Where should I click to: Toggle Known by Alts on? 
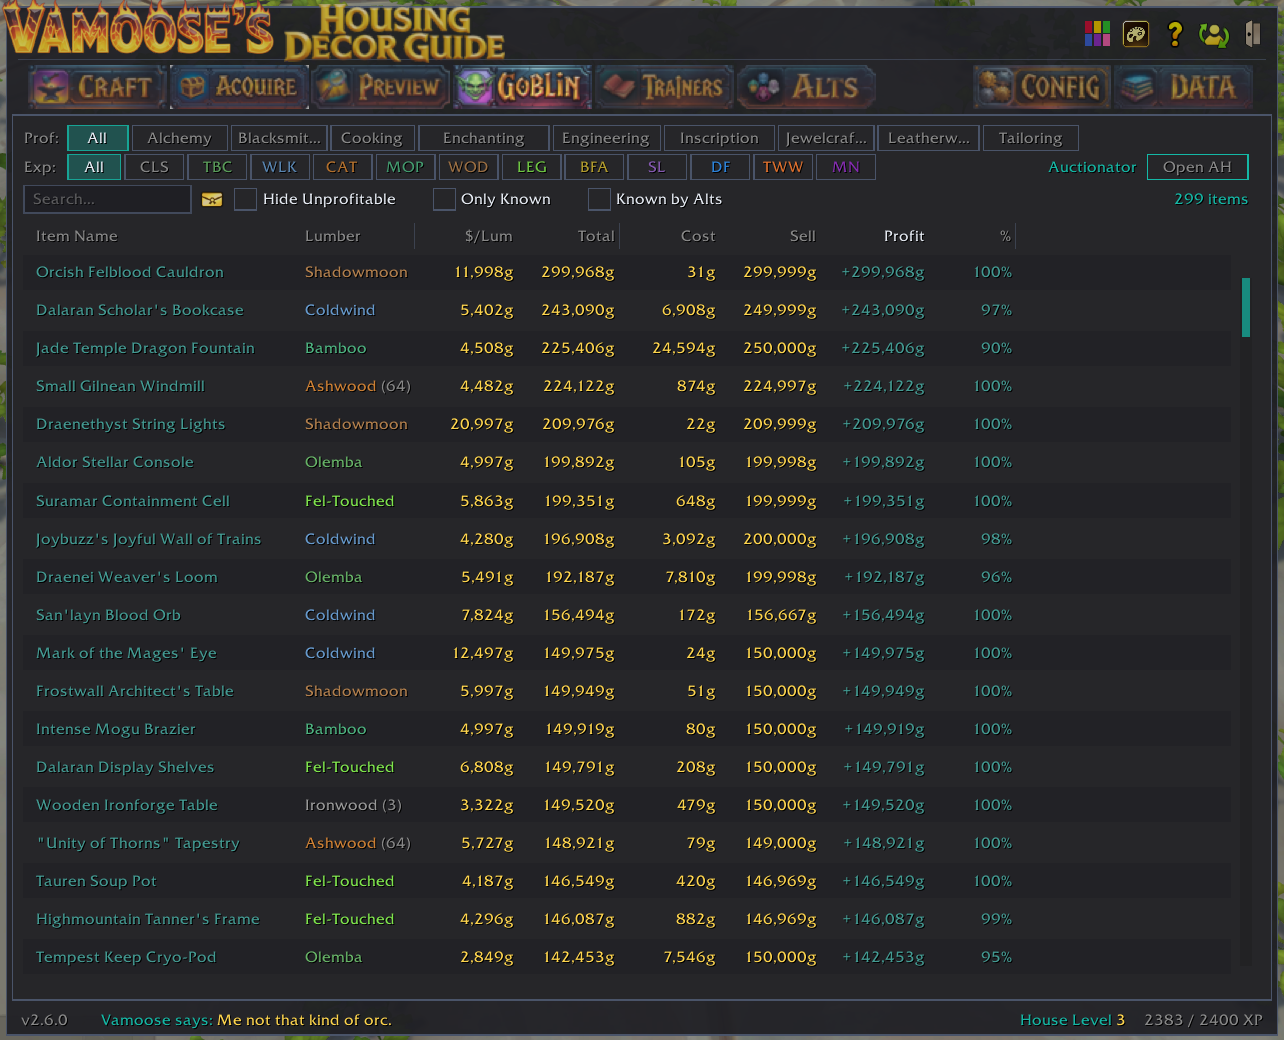[x=599, y=199]
